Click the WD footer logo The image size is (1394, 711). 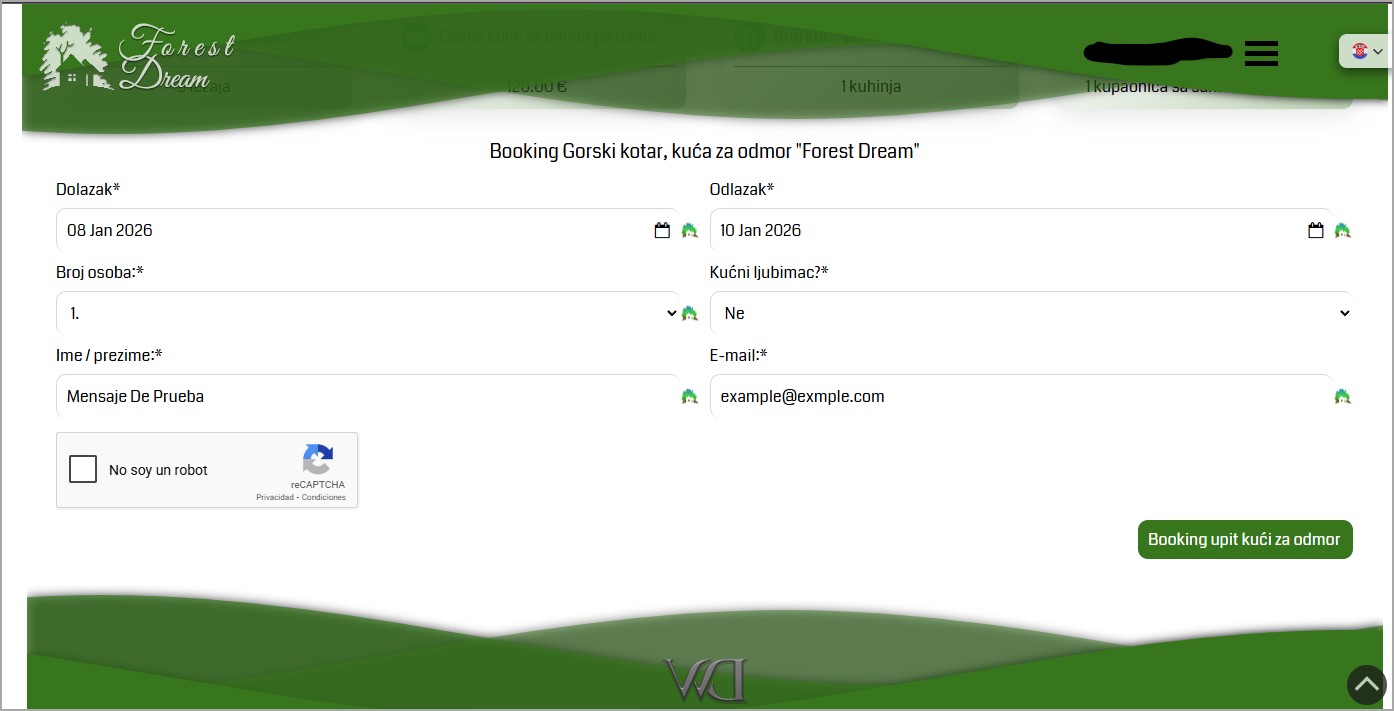706,680
